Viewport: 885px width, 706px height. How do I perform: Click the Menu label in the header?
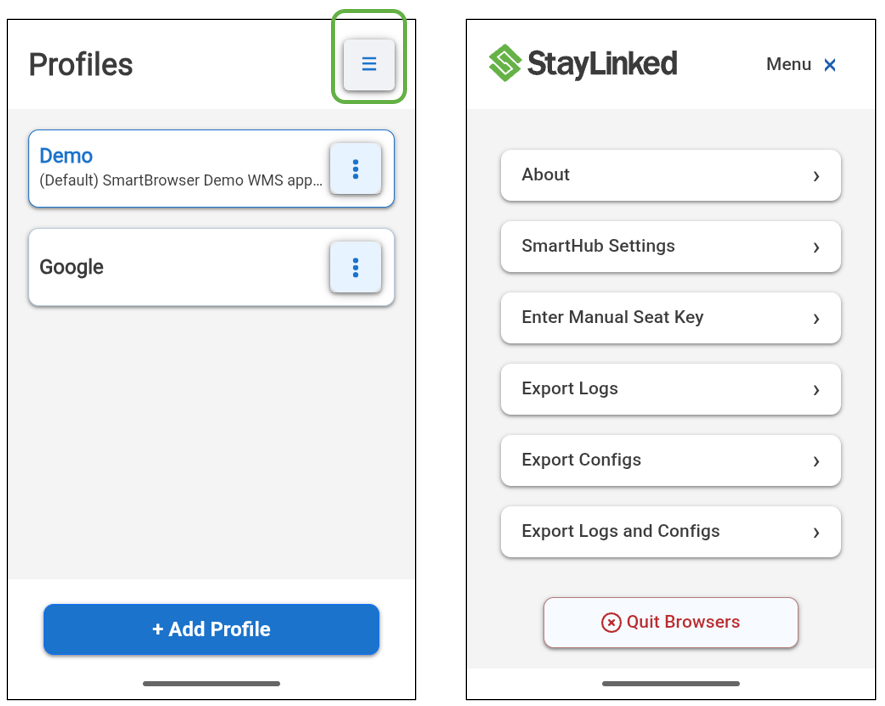(788, 65)
